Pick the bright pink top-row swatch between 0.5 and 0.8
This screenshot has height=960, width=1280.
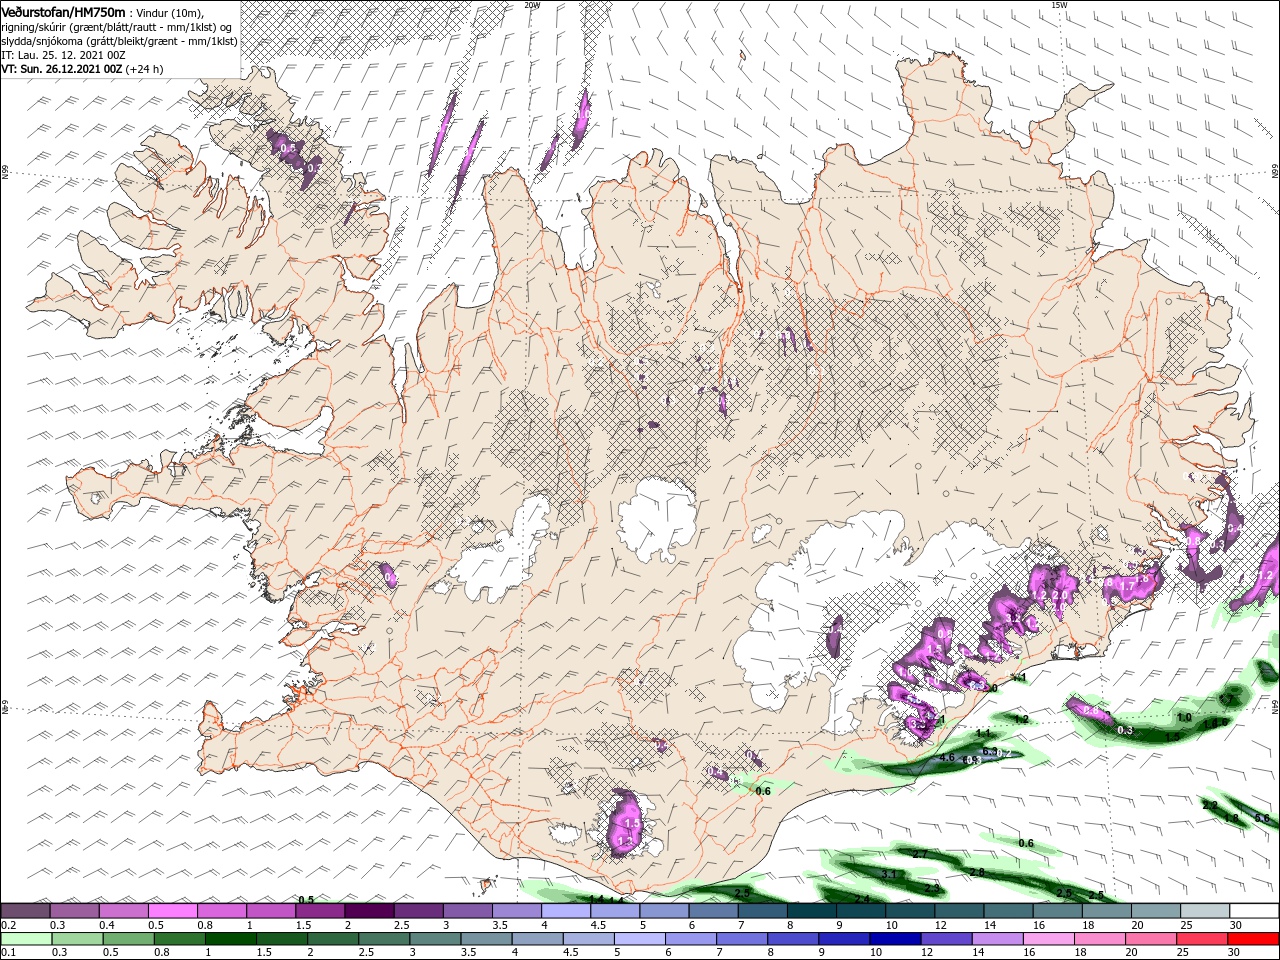coord(174,911)
